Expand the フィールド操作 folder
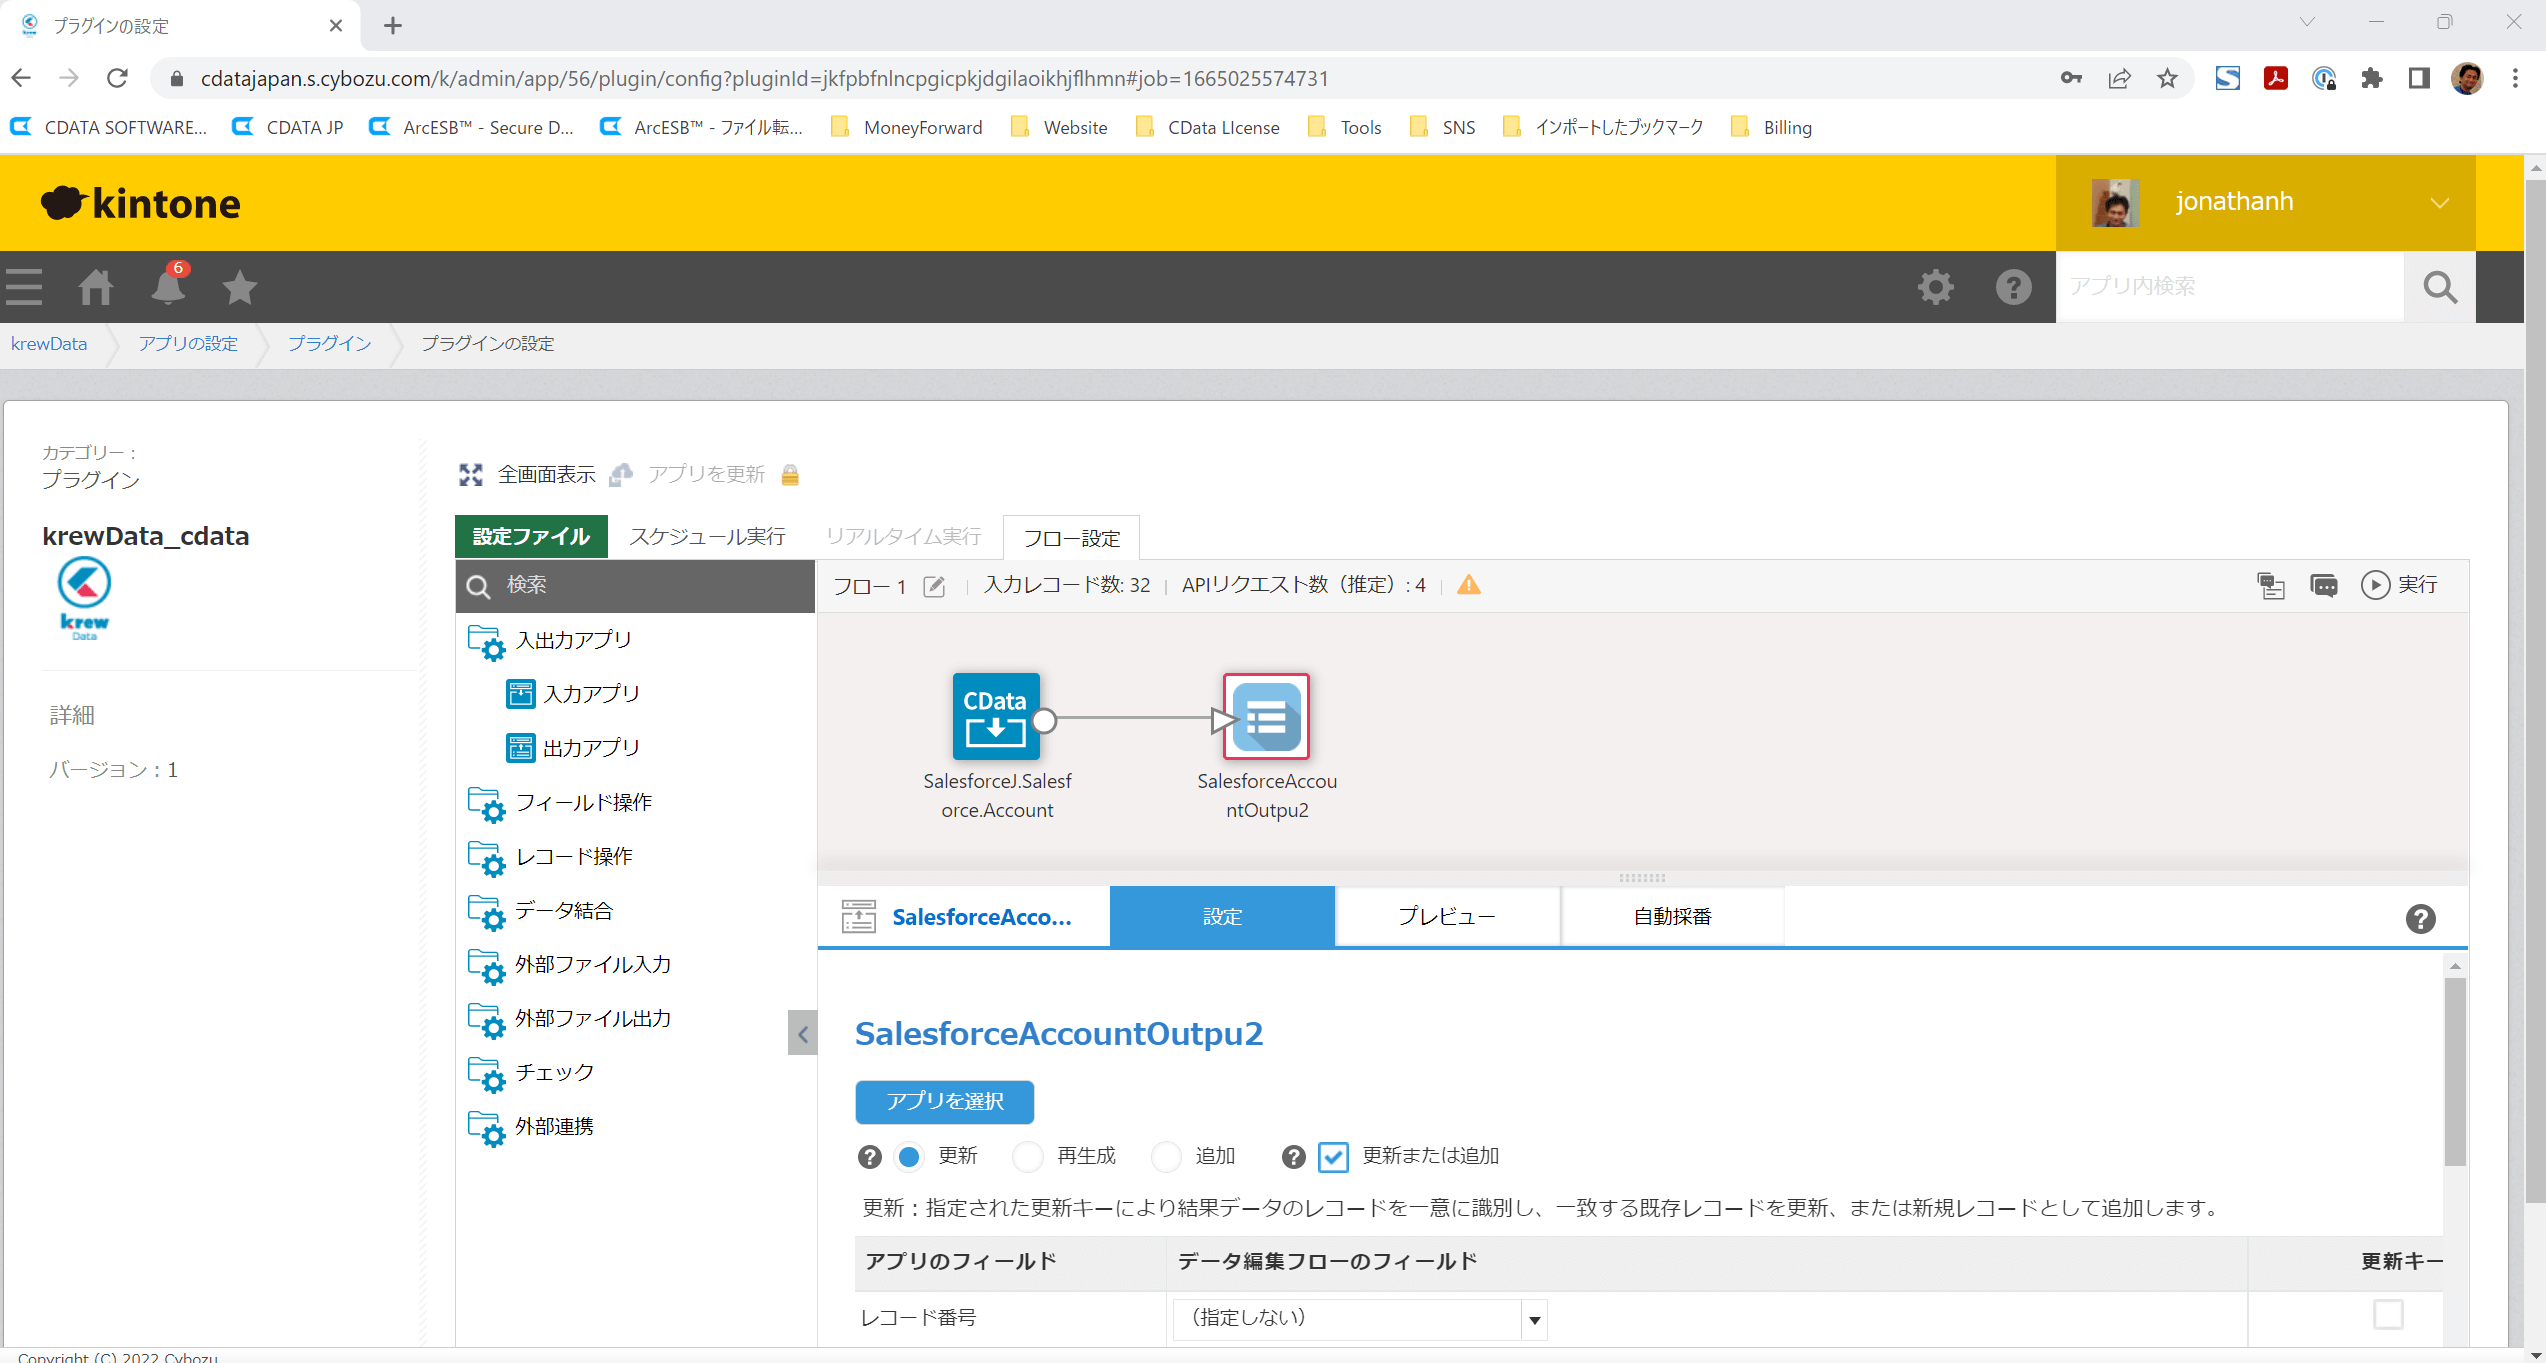 (x=582, y=802)
